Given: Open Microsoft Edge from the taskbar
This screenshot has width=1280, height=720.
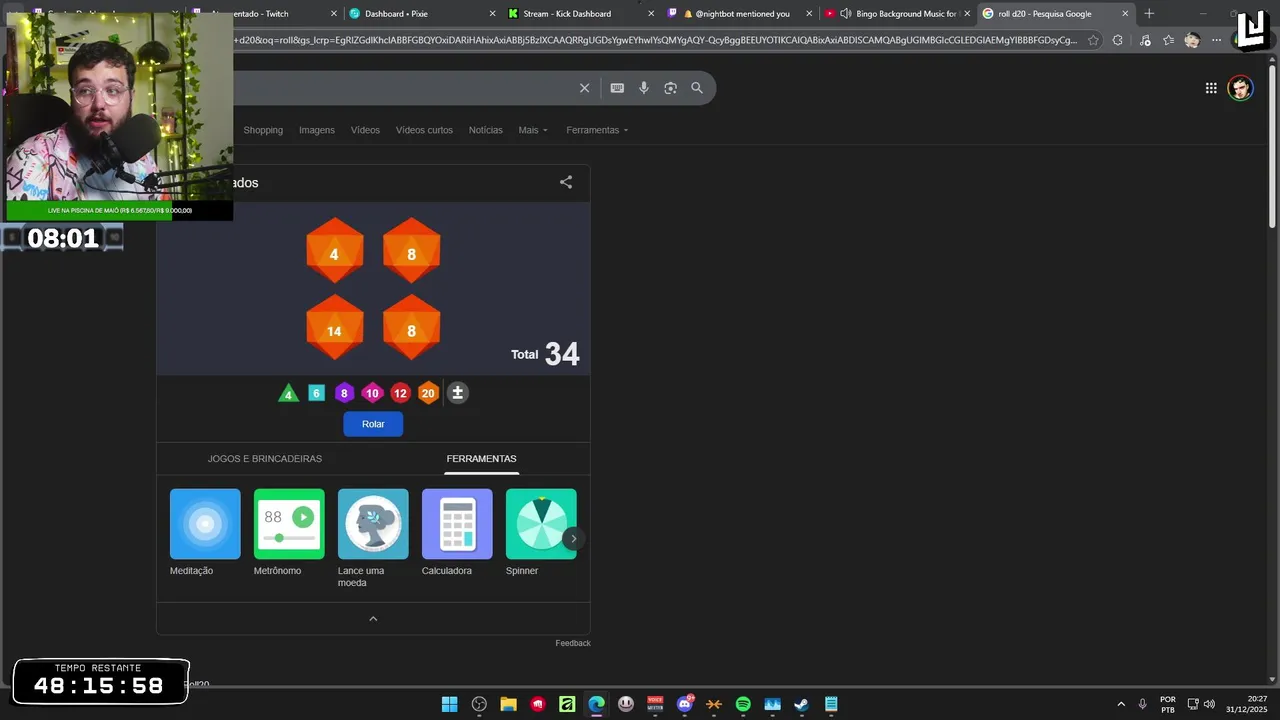Looking at the screenshot, I should coord(597,704).
